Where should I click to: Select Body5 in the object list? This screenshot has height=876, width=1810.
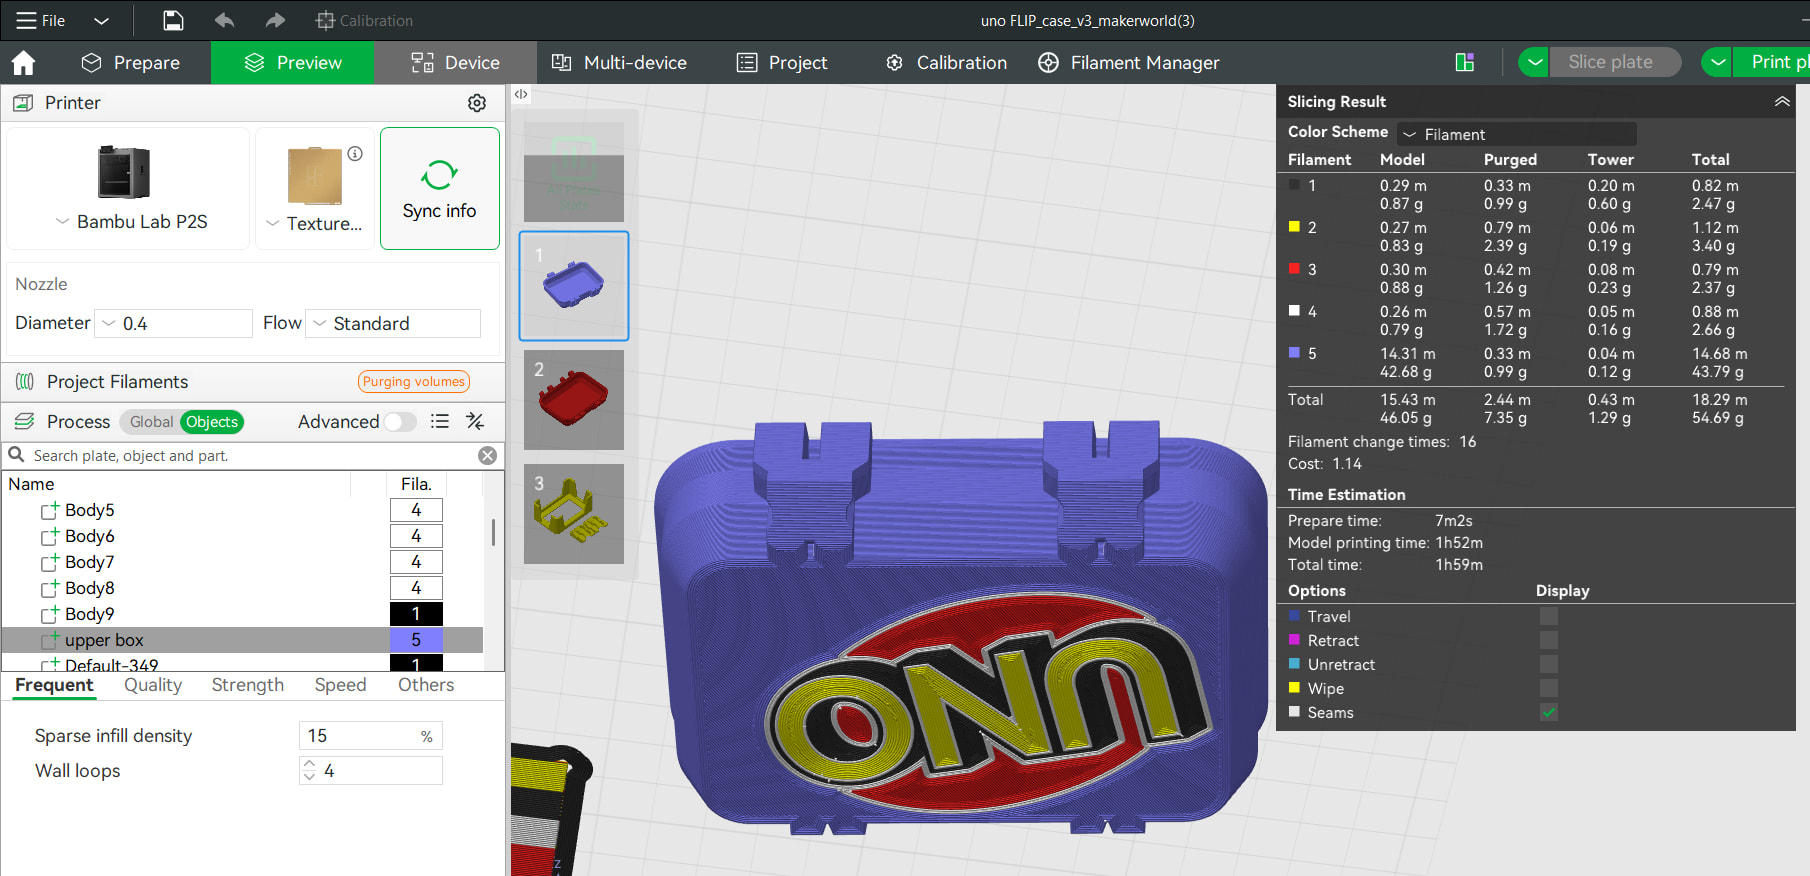click(90, 510)
